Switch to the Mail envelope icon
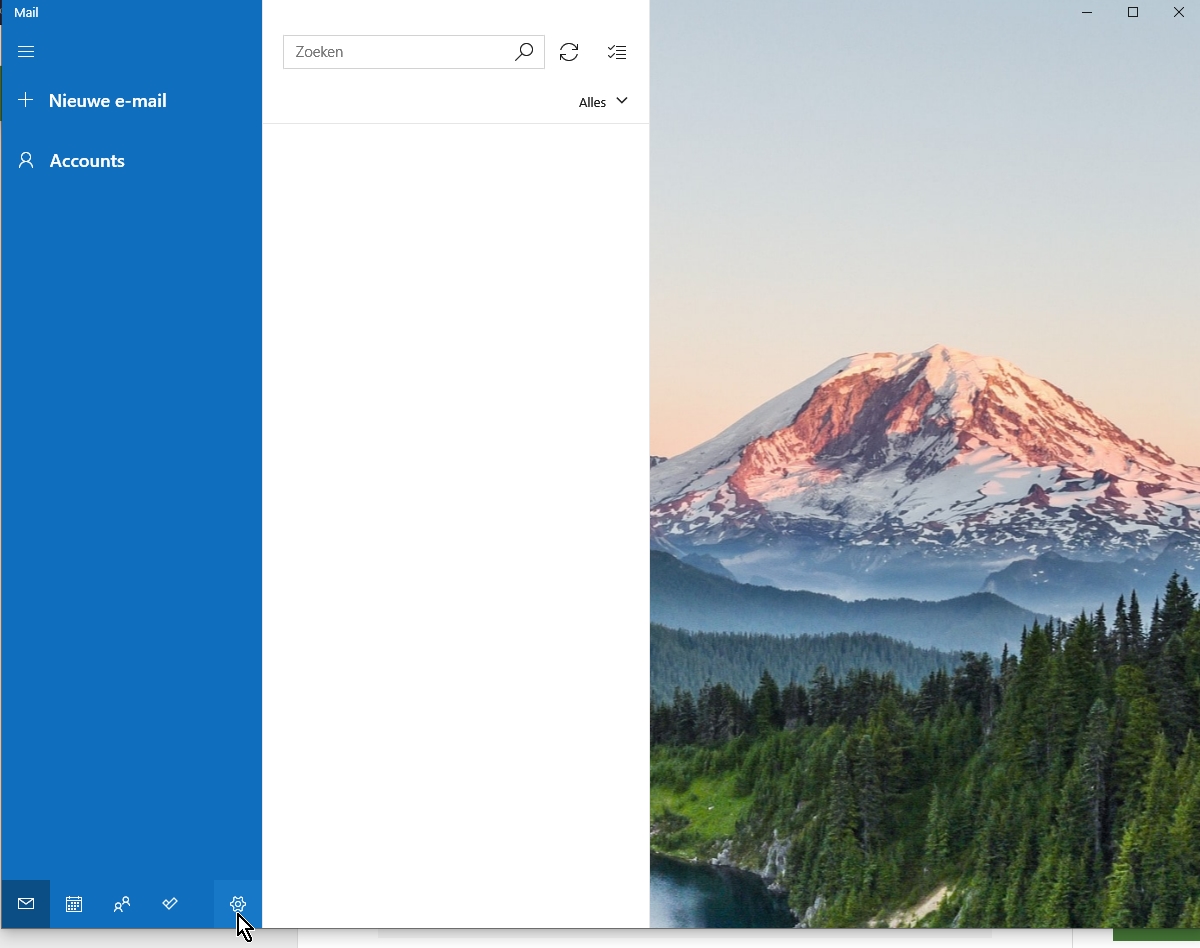Screen dimensions: 1200x948 point(26,904)
